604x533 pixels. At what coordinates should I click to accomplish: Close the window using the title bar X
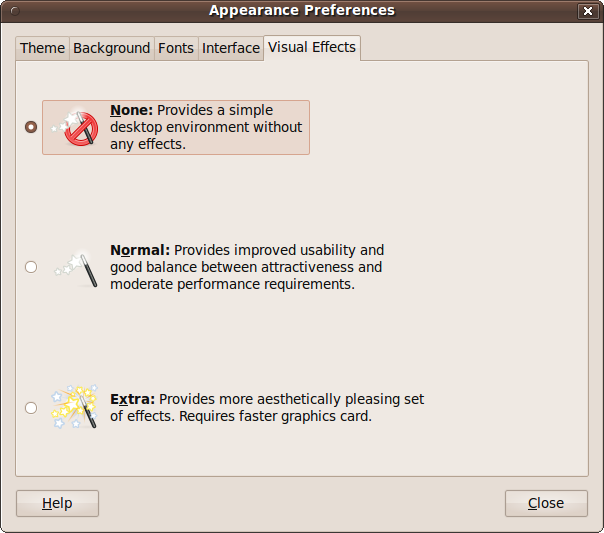click(x=587, y=11)
